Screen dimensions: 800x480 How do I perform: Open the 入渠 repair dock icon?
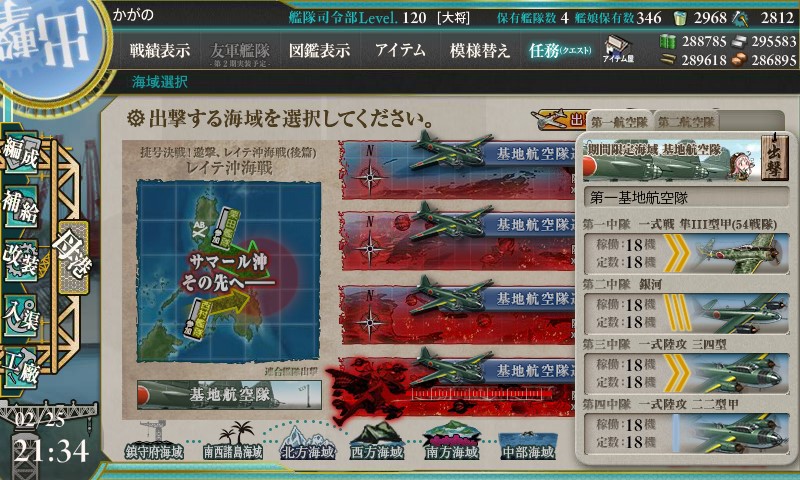[20, 315]
